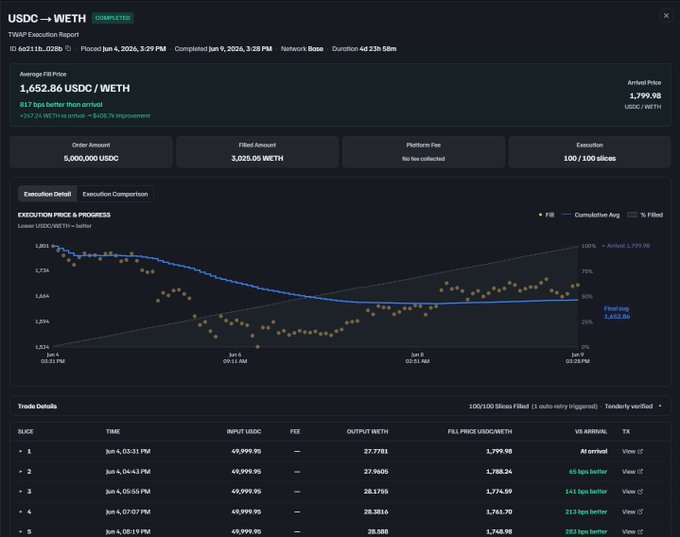Open View transaction link for slice 3
The width and height of the screenshot is (680, 537).
[632, 491]
